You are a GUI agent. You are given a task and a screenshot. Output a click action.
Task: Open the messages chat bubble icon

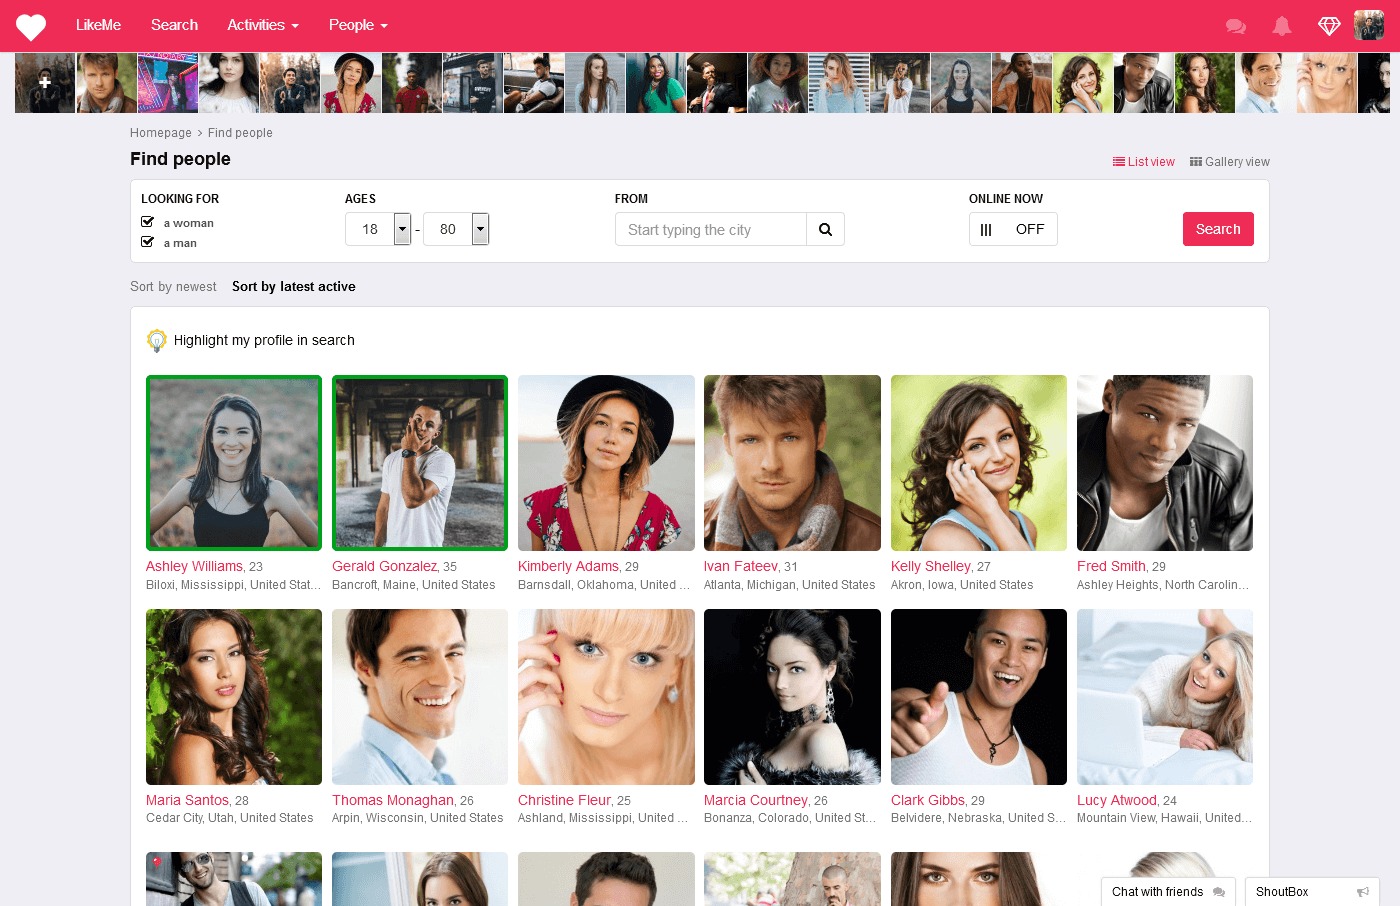[x=1236, y=27]
